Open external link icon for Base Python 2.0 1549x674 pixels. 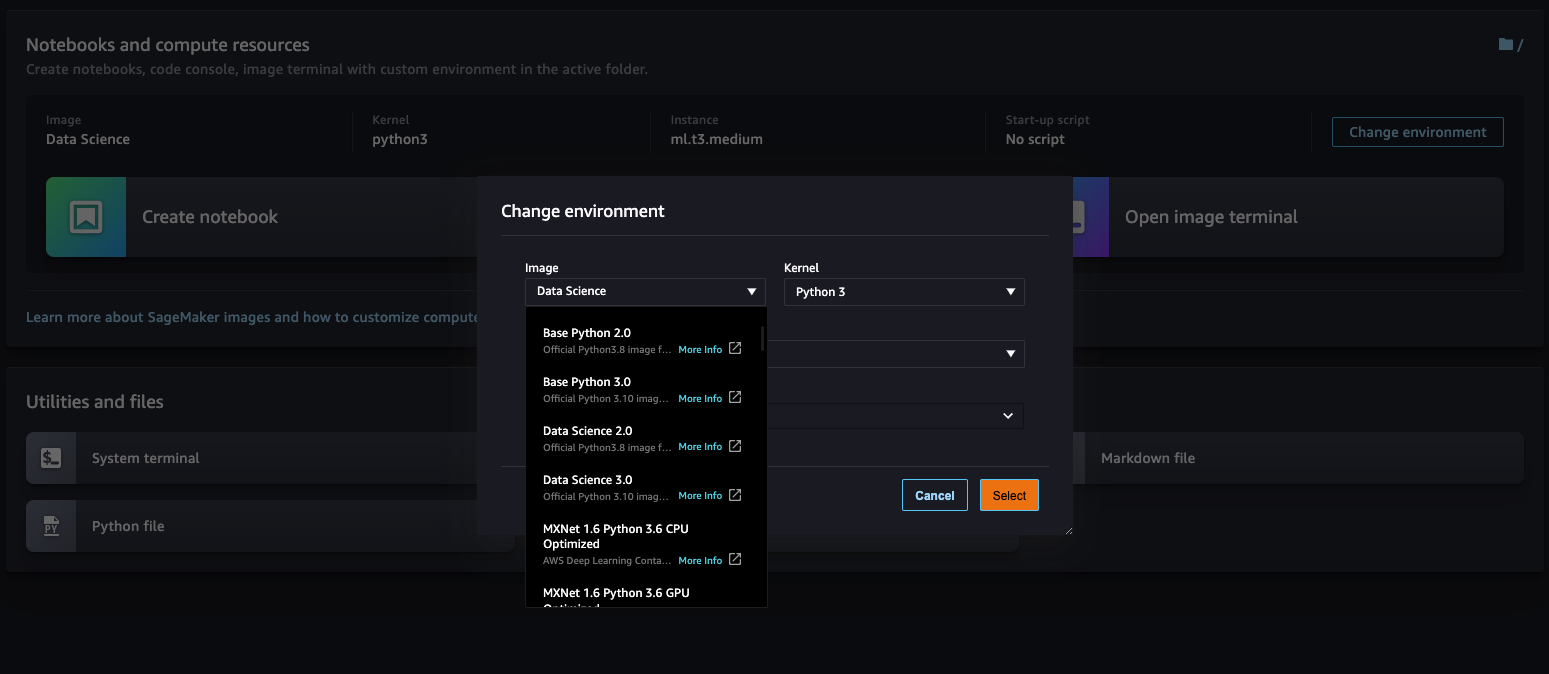735,349
